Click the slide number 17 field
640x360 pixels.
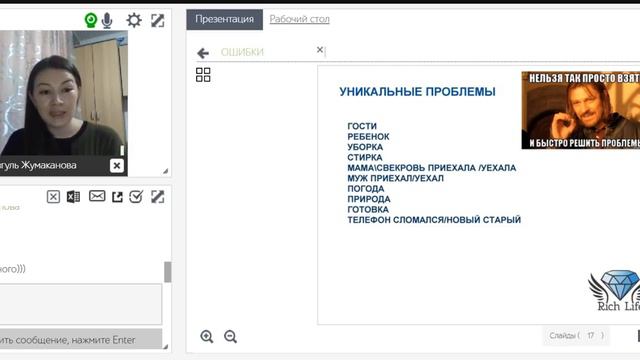pos(591,336)
